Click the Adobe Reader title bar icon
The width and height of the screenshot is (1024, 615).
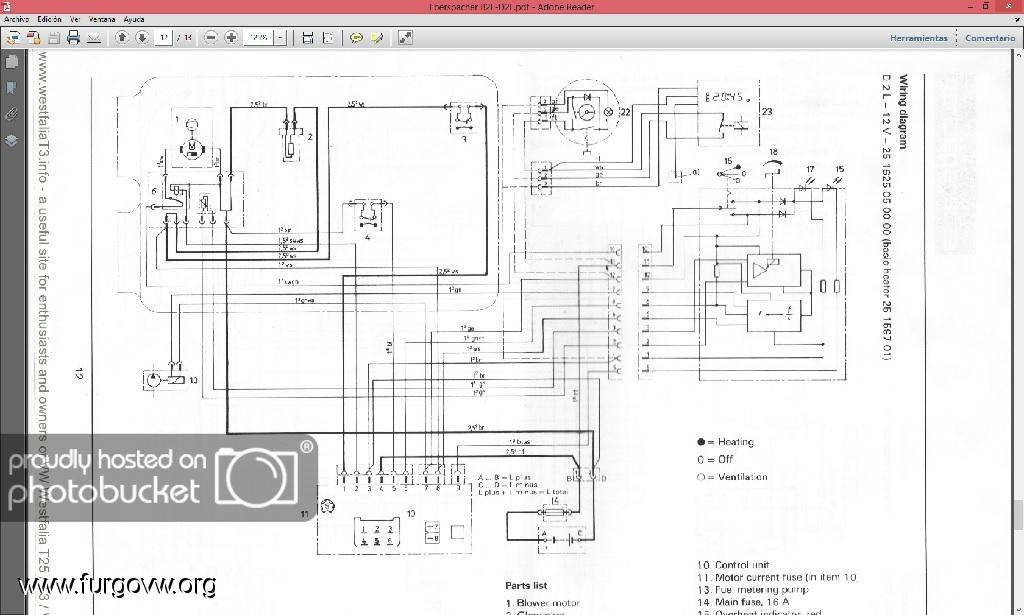coord(6,6)
